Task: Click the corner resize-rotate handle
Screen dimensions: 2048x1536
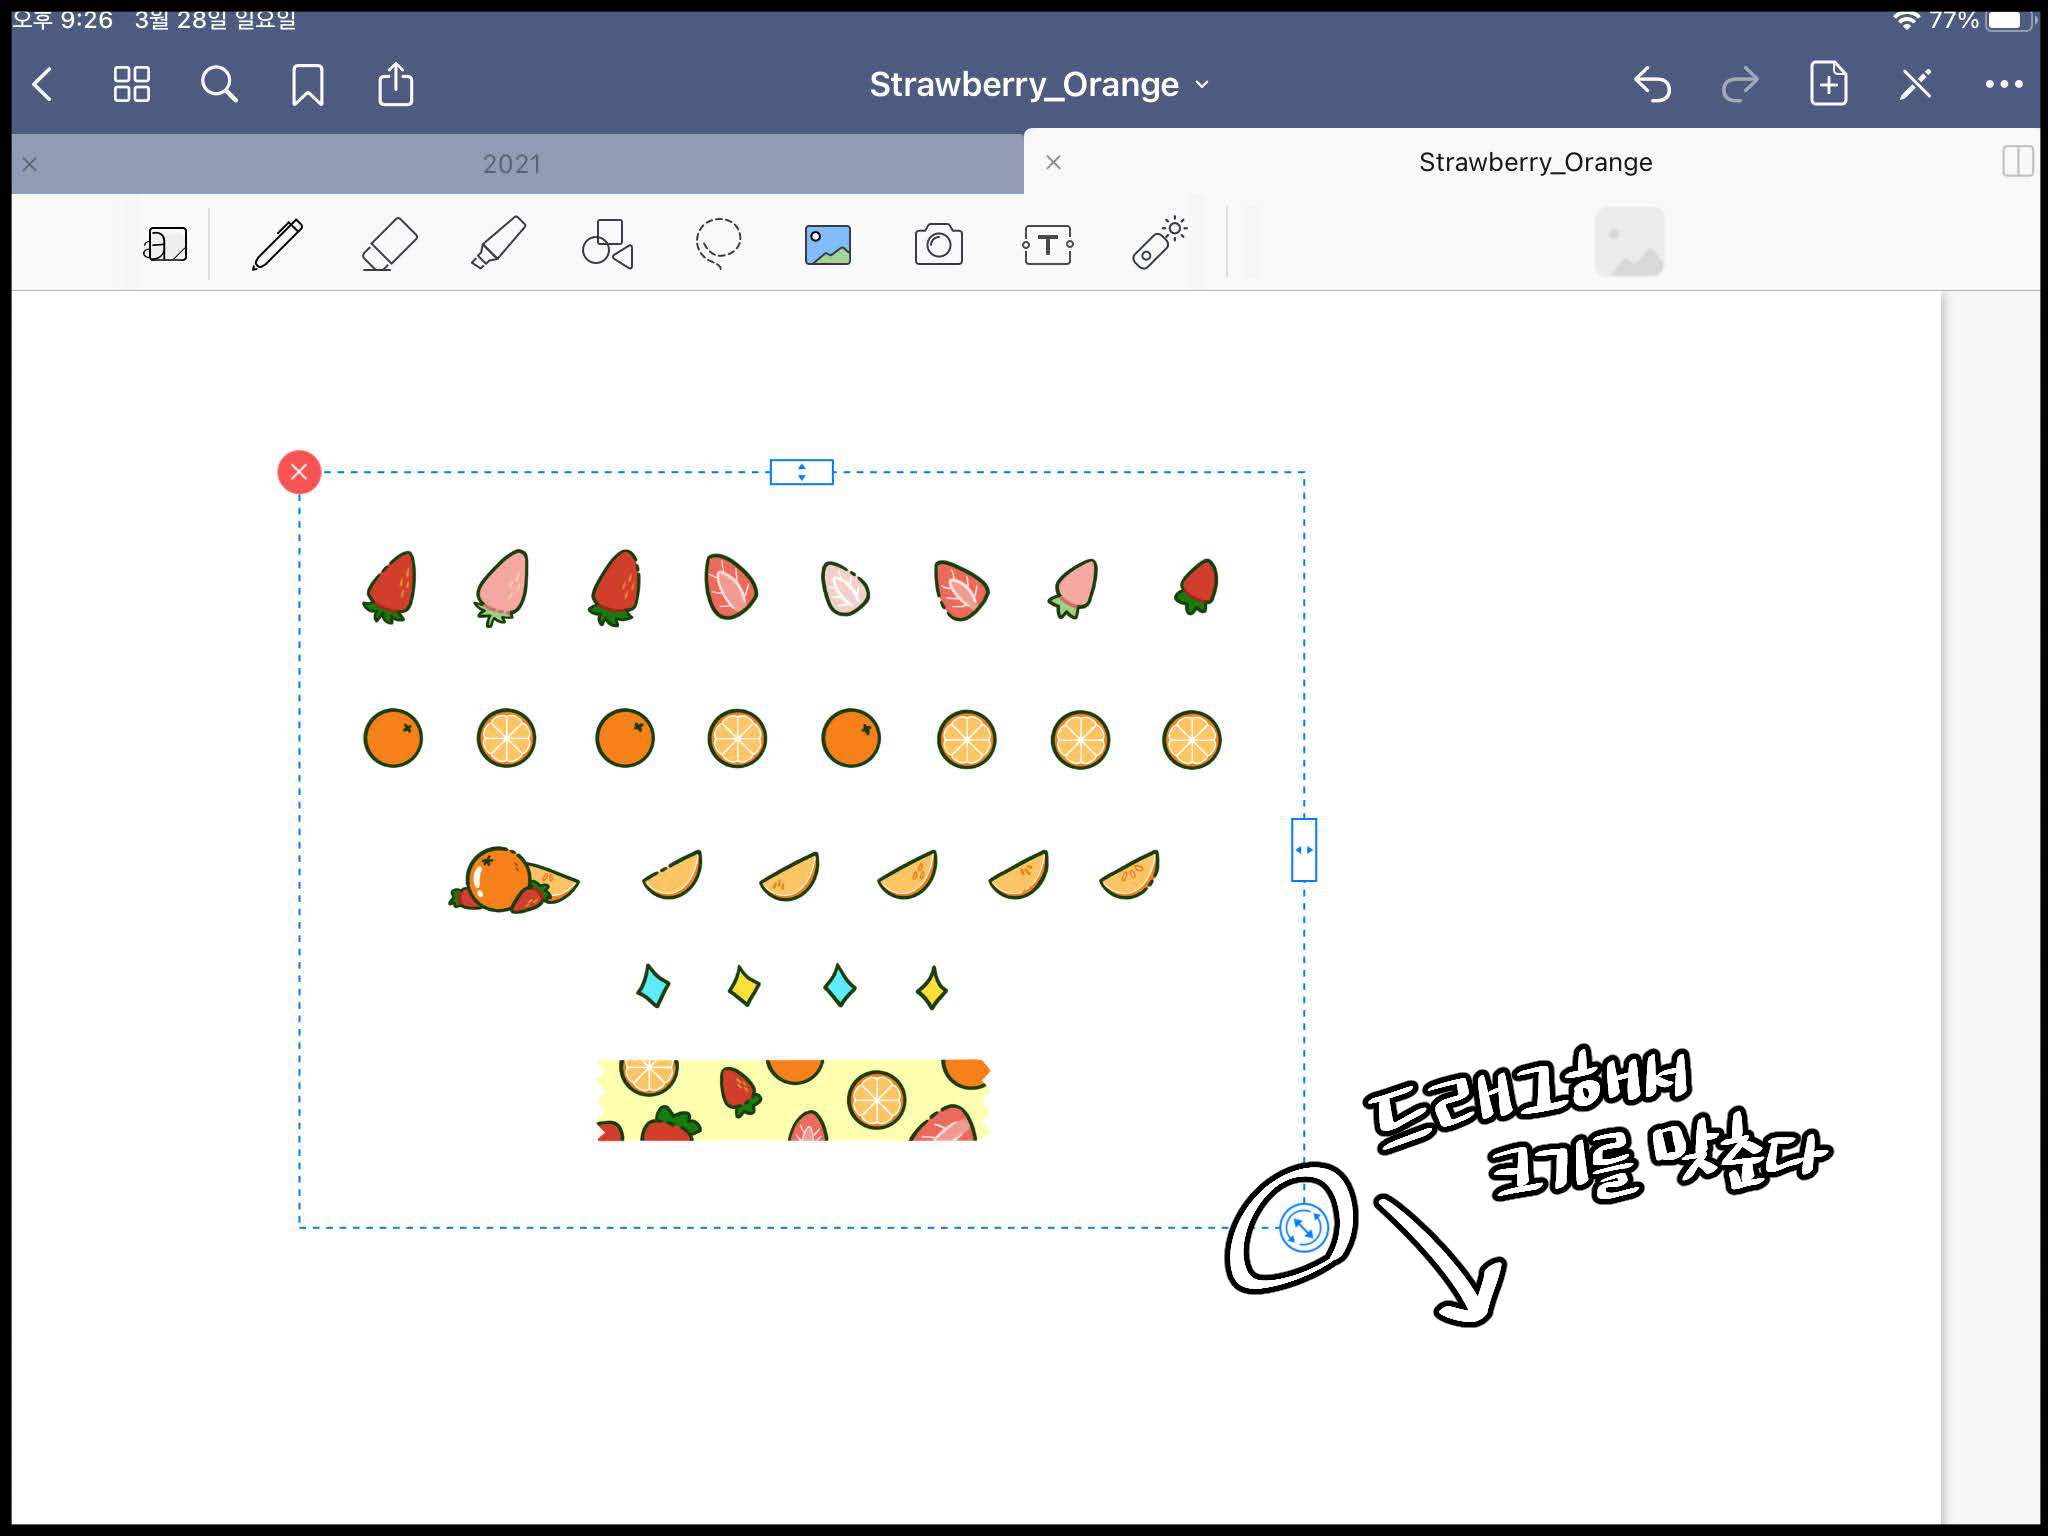Action: pyautogui.click(x=1303, y=1227)
